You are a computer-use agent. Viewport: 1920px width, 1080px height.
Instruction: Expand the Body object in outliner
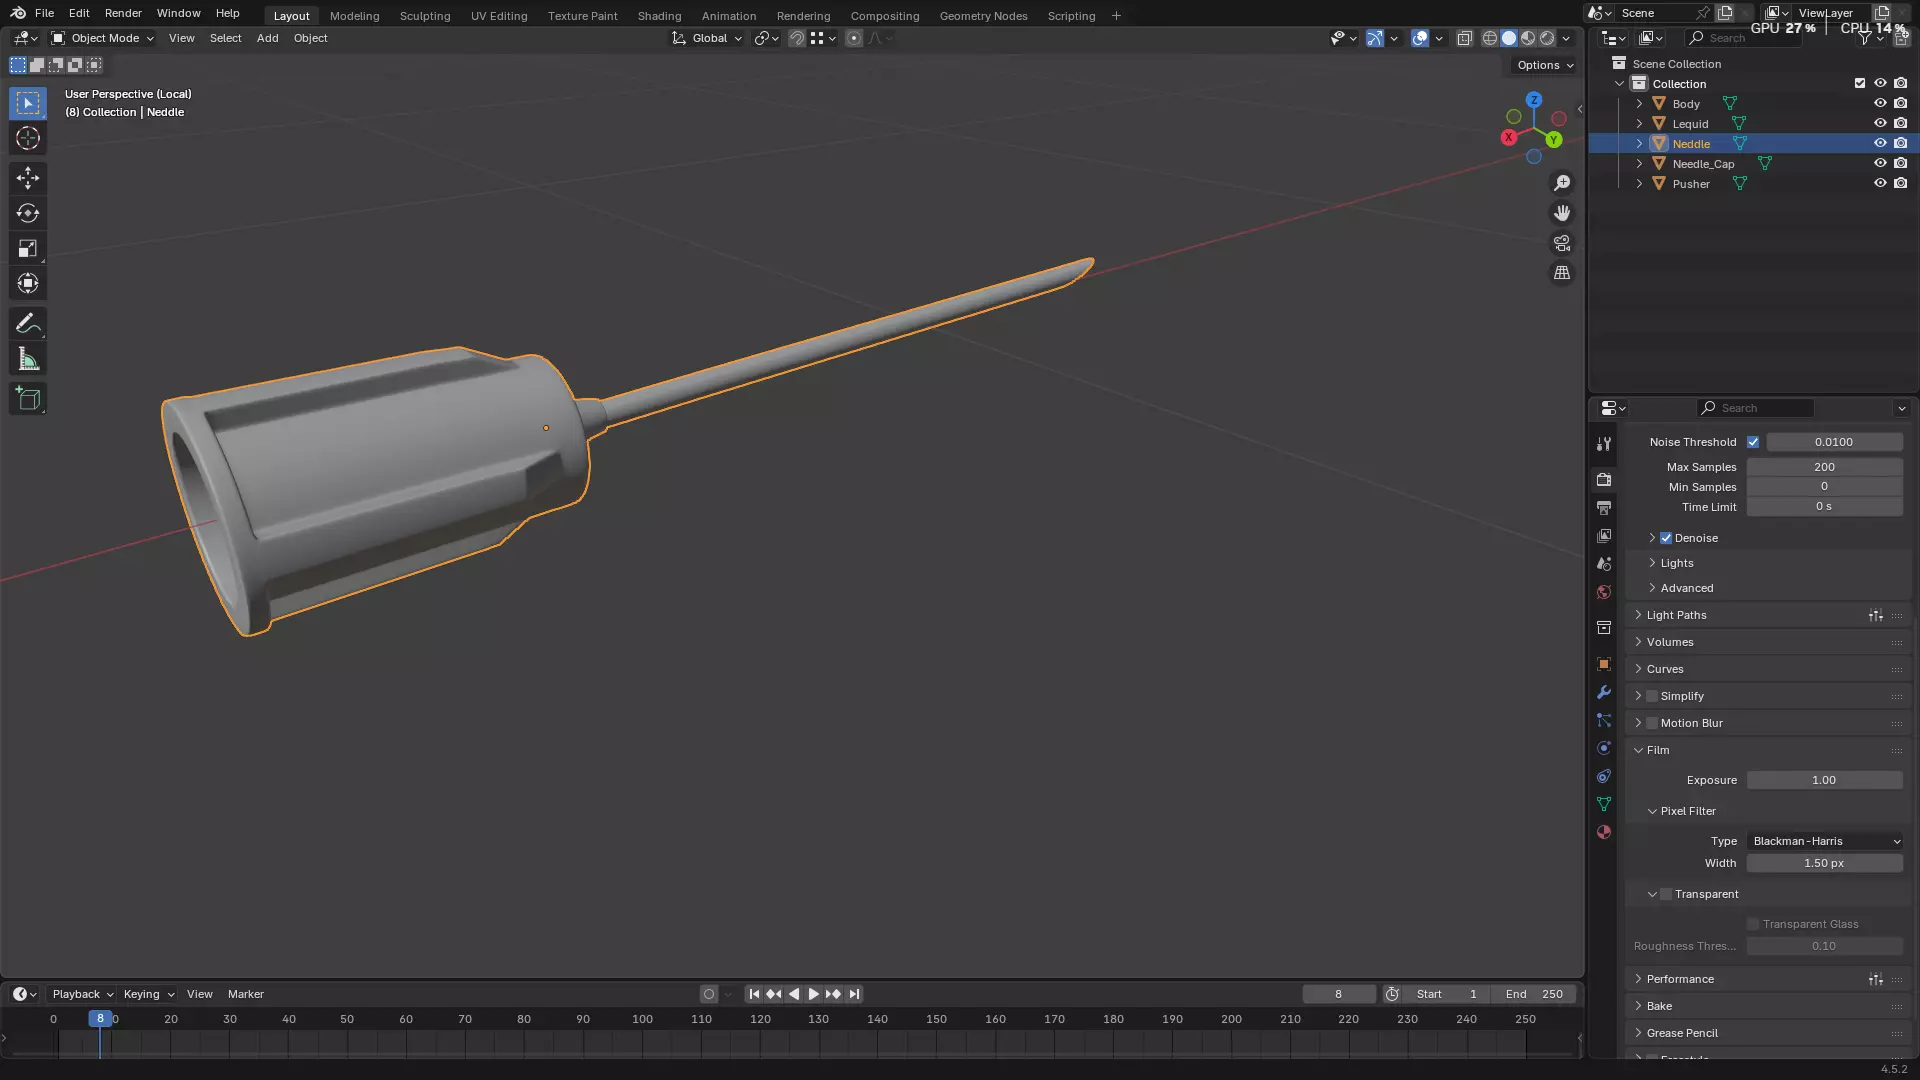coord(1639,103)
